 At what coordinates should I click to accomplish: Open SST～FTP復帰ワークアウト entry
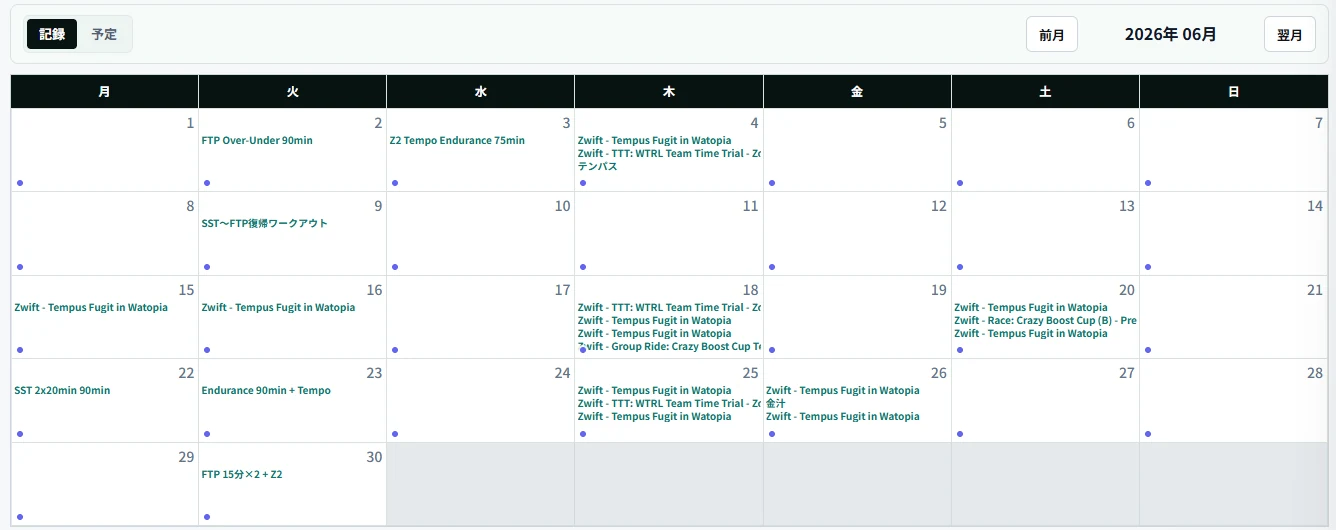click(x=265, y=224)
